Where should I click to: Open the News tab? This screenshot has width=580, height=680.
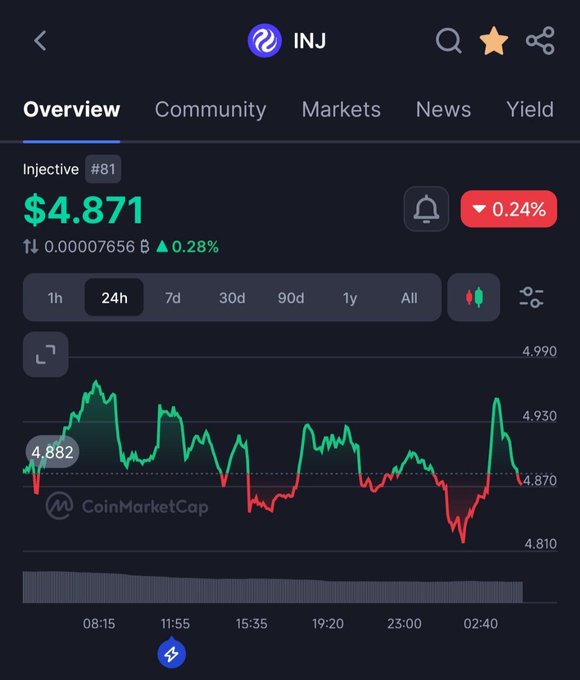[443, 109]
